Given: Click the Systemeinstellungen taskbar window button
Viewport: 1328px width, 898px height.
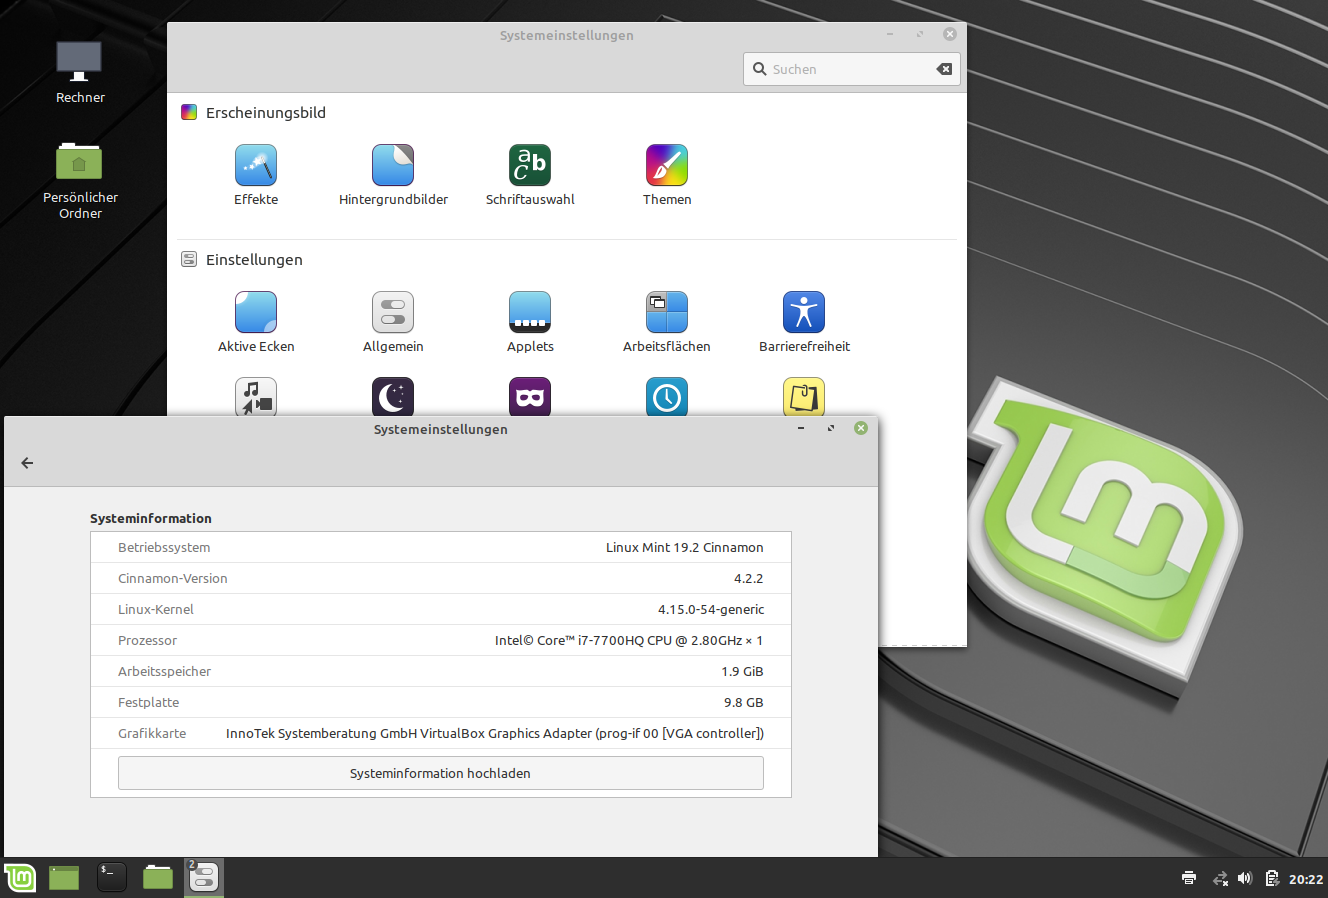Looking at the screenshot, I should click(x=204, y=878).
